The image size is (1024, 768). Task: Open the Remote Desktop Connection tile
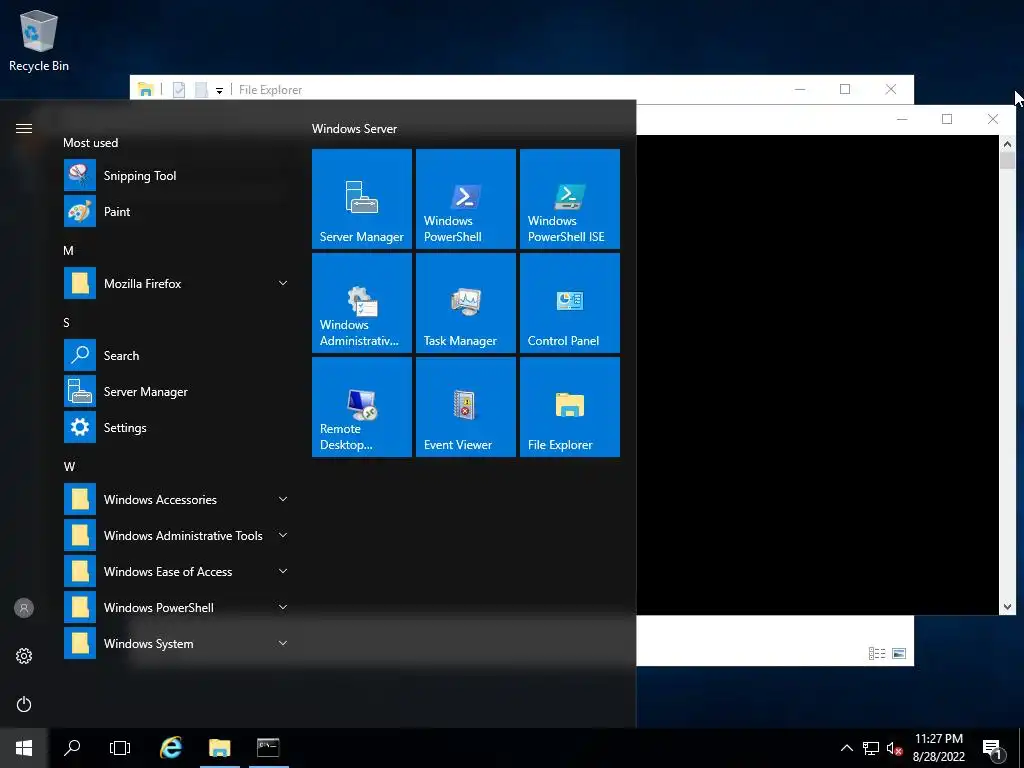coord(362,407)
